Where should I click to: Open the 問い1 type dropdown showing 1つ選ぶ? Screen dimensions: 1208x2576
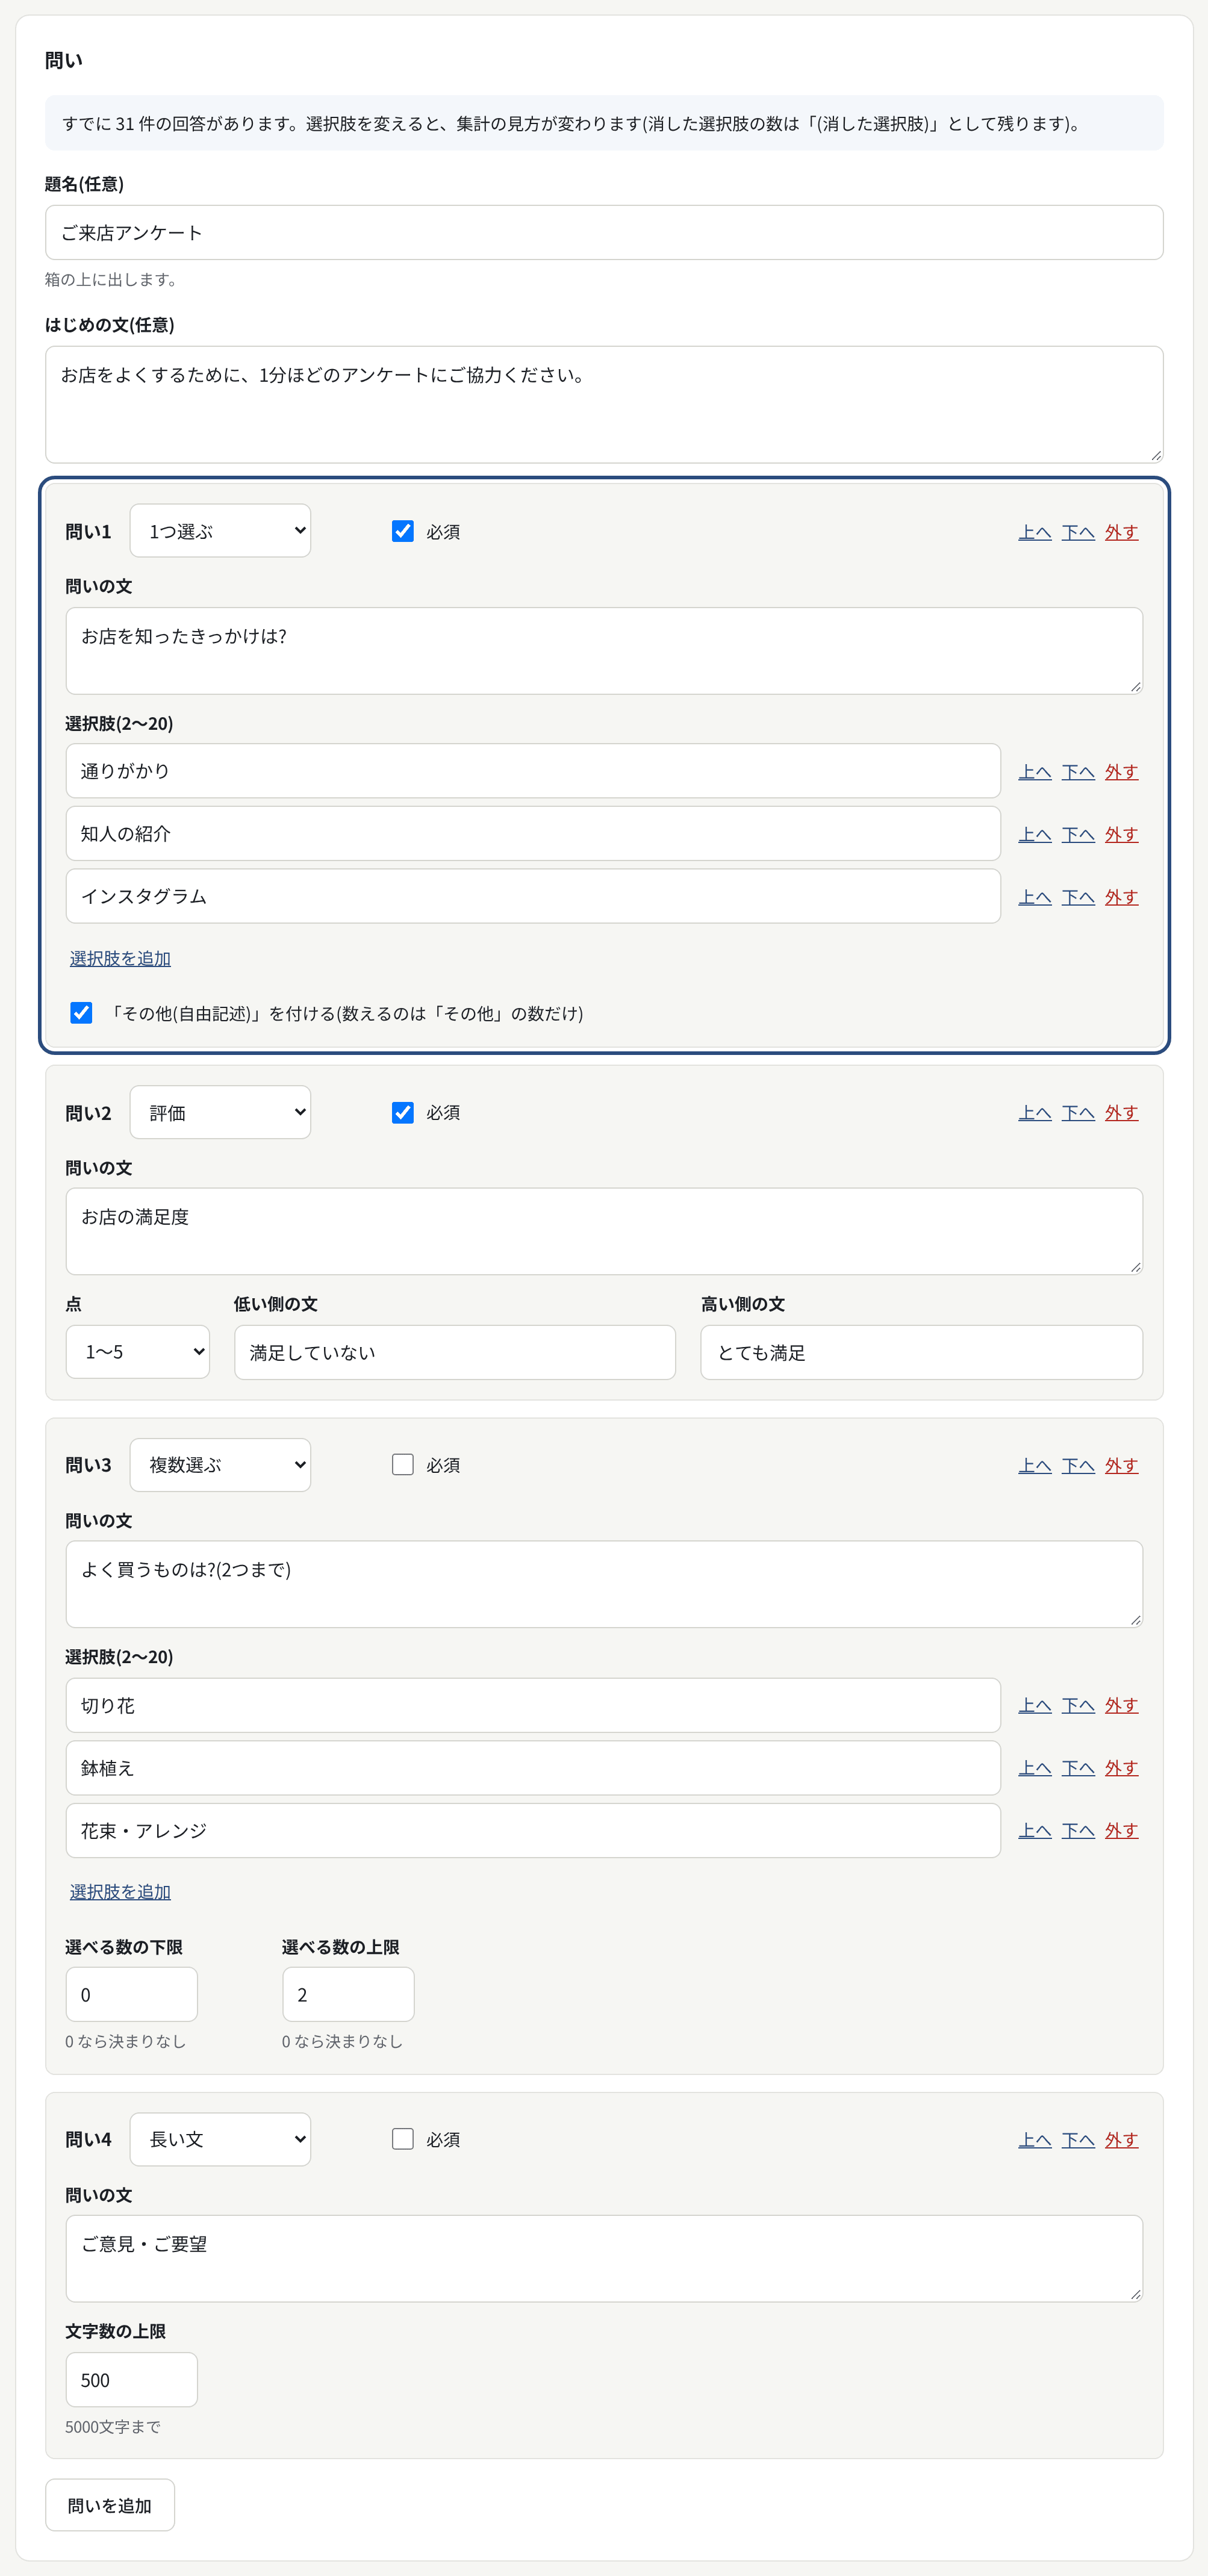tap(220, 530)
